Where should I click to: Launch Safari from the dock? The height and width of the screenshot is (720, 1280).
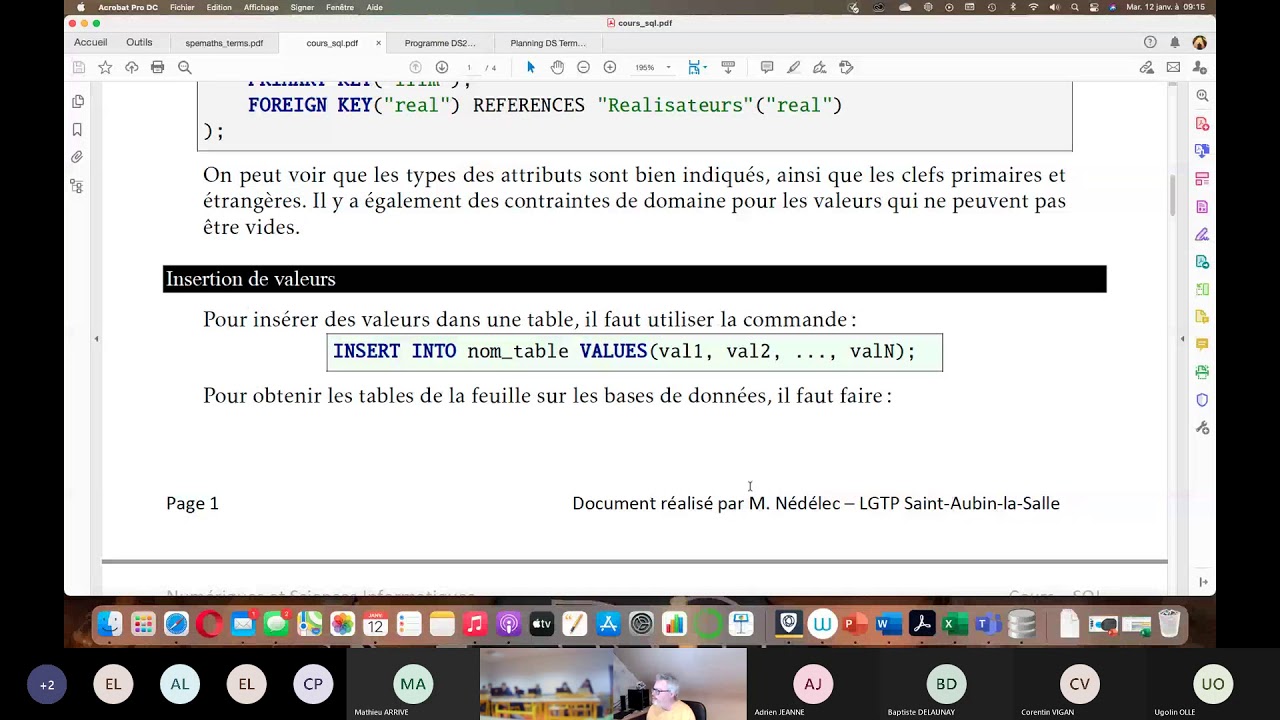pyautogui.click(x=176, y=625)
